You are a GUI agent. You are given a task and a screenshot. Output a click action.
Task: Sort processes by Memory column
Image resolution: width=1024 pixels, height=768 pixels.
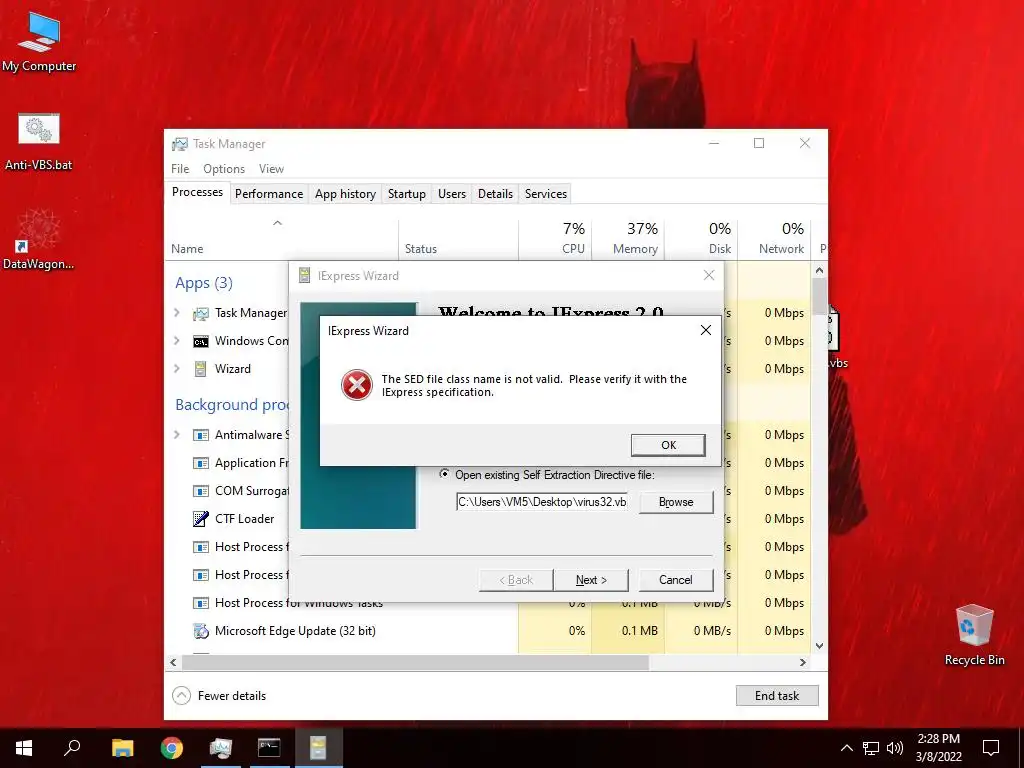[628, 239]
